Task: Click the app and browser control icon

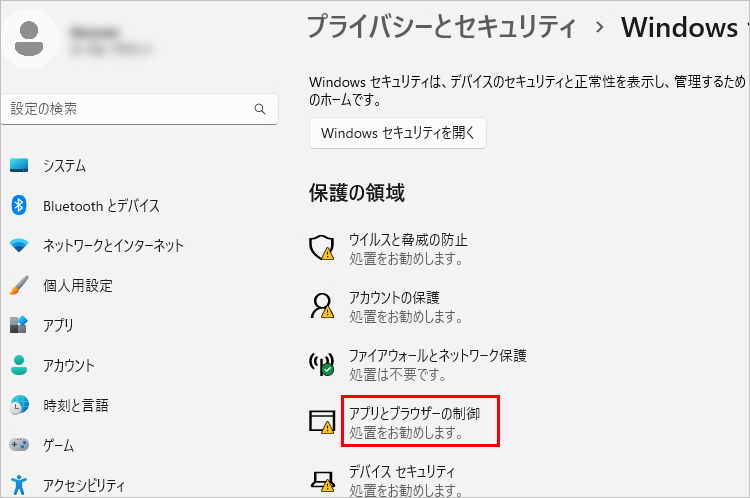Action: click(x=321, y=422)
